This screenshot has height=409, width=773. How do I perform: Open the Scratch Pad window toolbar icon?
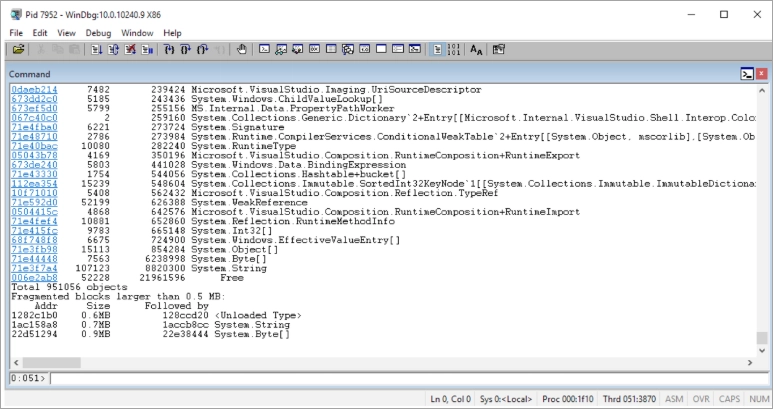tap(382, 49)
